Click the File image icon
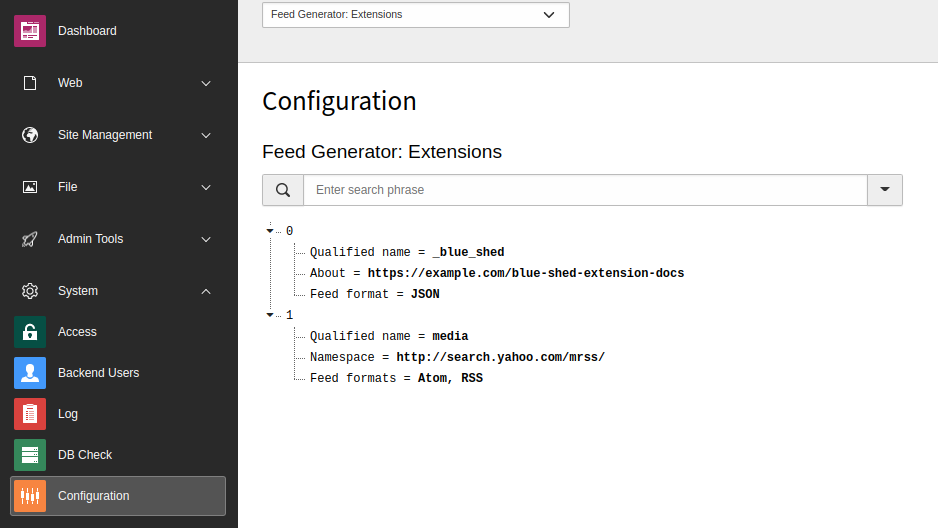Viewport: 938px width, 528px height. point(30,187)
